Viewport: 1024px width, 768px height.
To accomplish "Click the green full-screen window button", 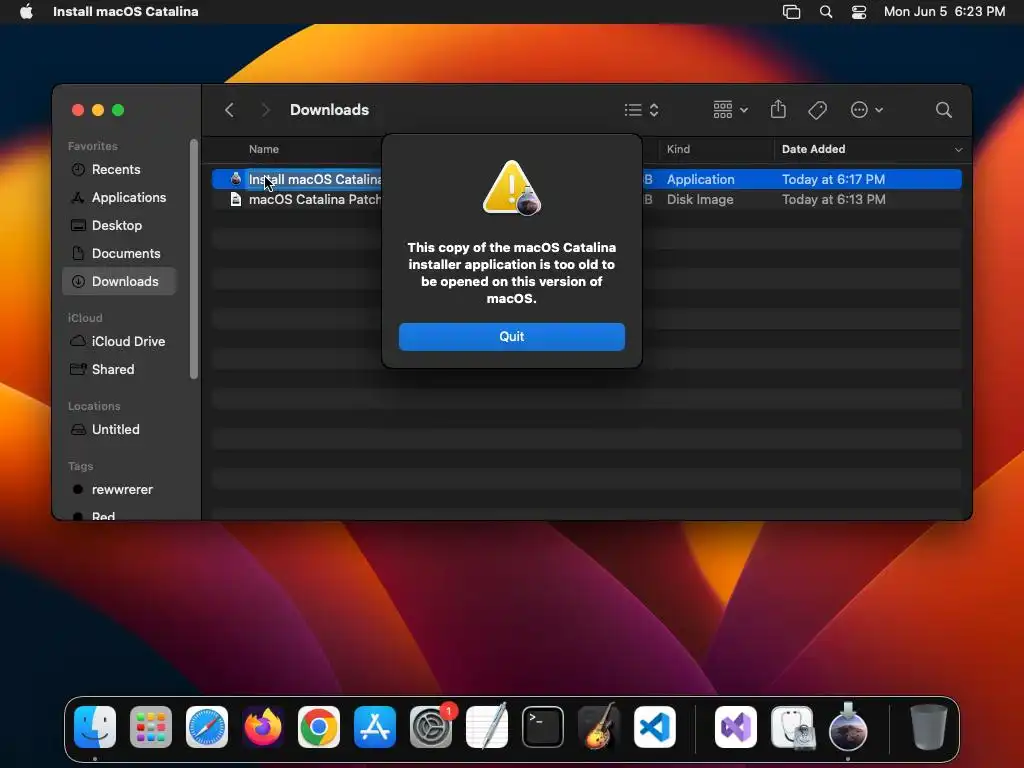I will (118, 110).
